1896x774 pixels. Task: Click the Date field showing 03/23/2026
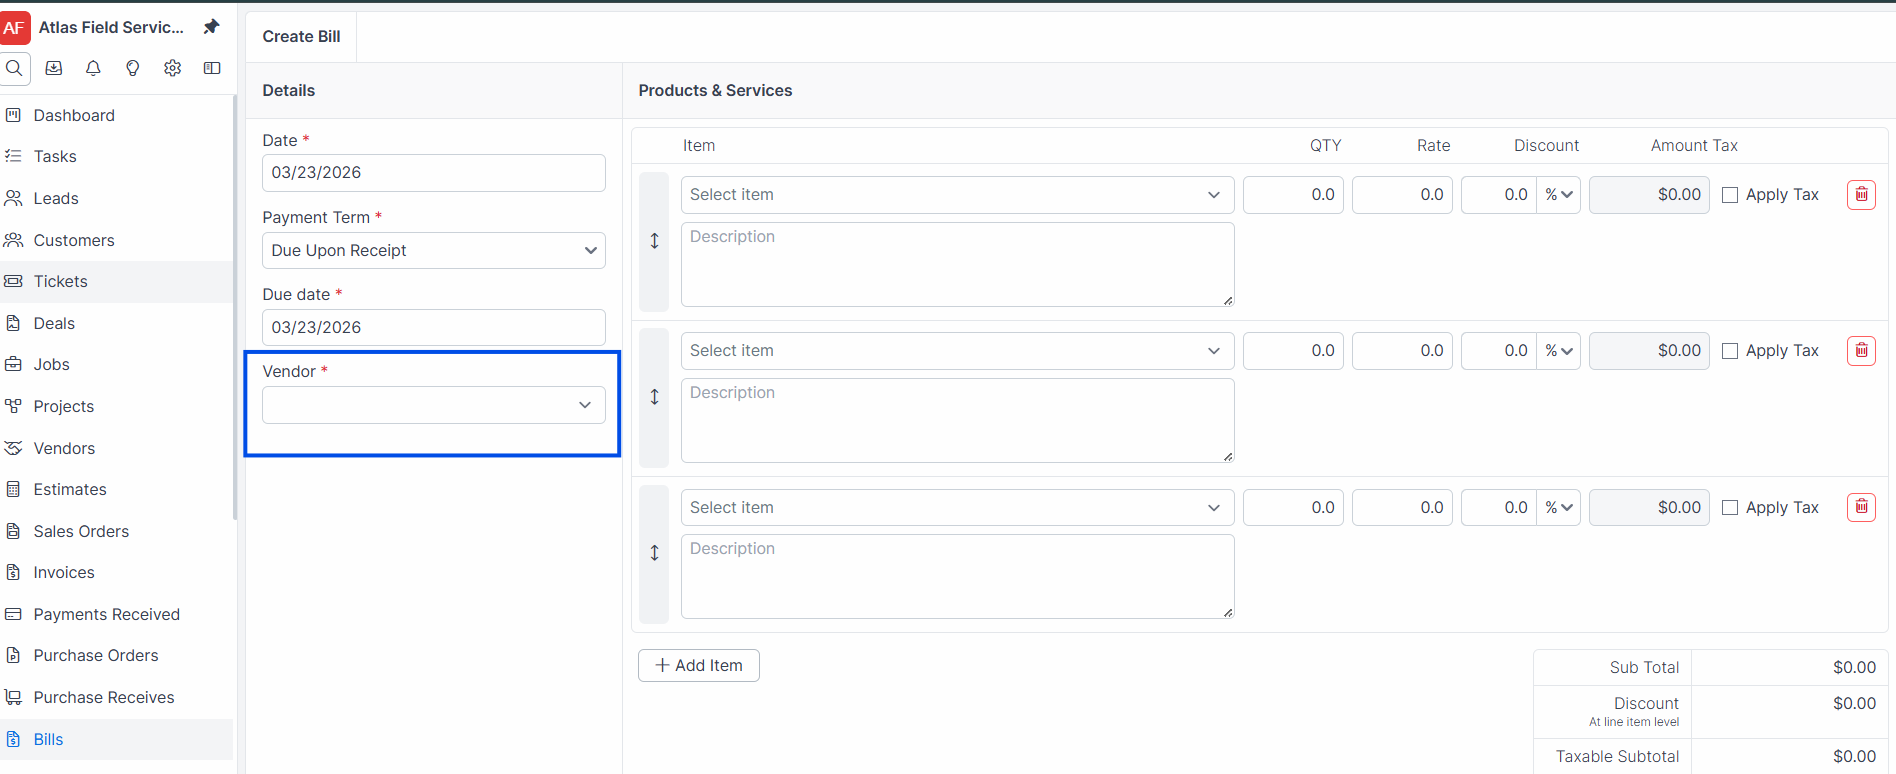434,172
